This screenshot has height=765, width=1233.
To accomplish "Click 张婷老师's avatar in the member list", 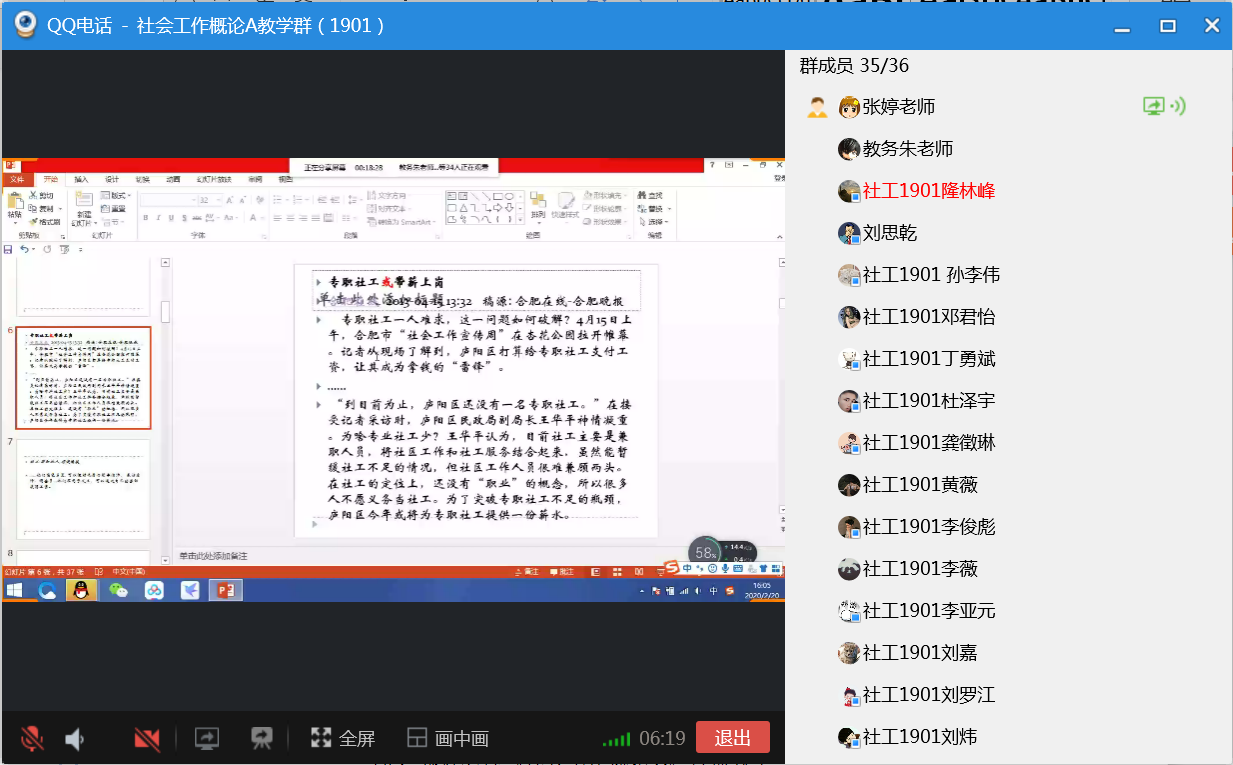I will click(850, 107).
